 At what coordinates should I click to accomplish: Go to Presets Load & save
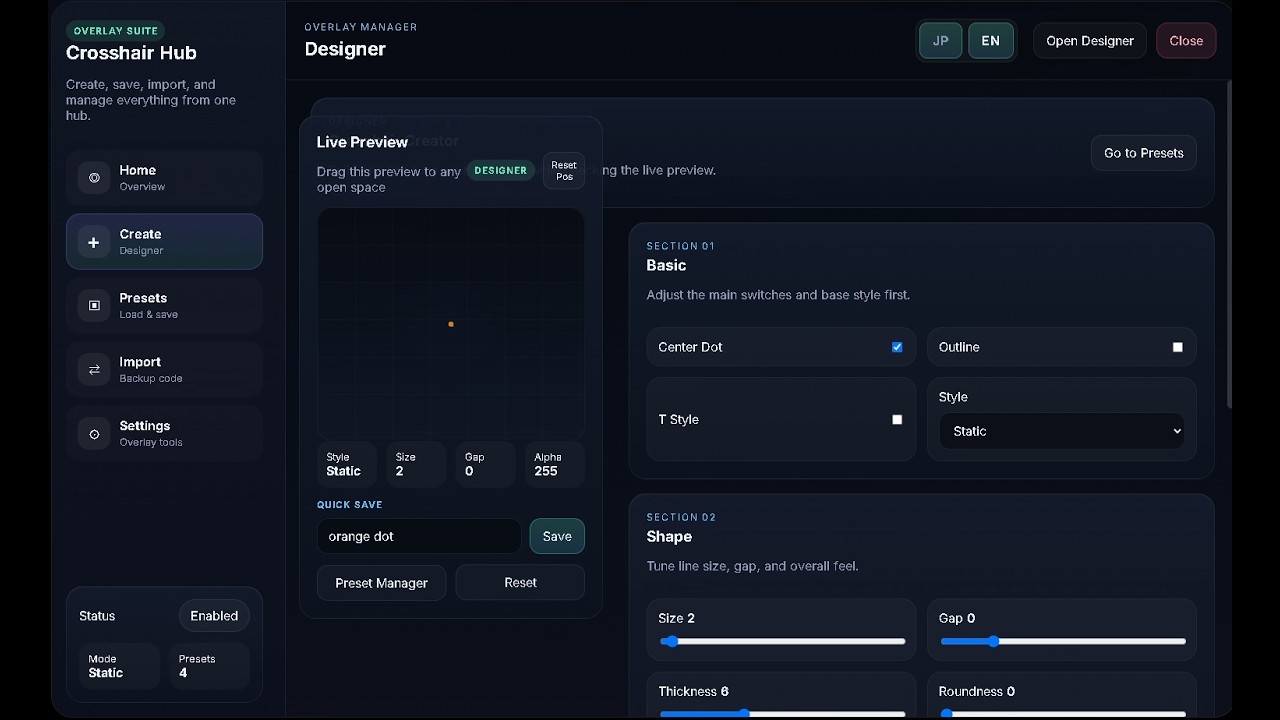pyautogui.click(x=164, y=306)
